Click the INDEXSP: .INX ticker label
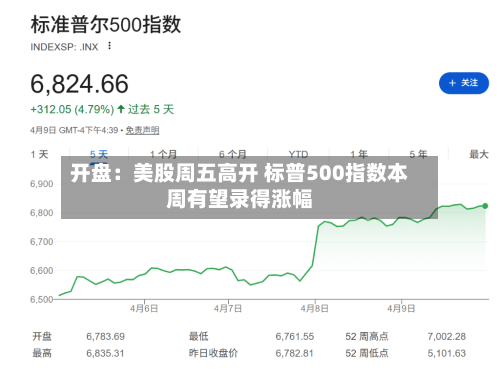 pyautogui.click(x=64, y=47)
